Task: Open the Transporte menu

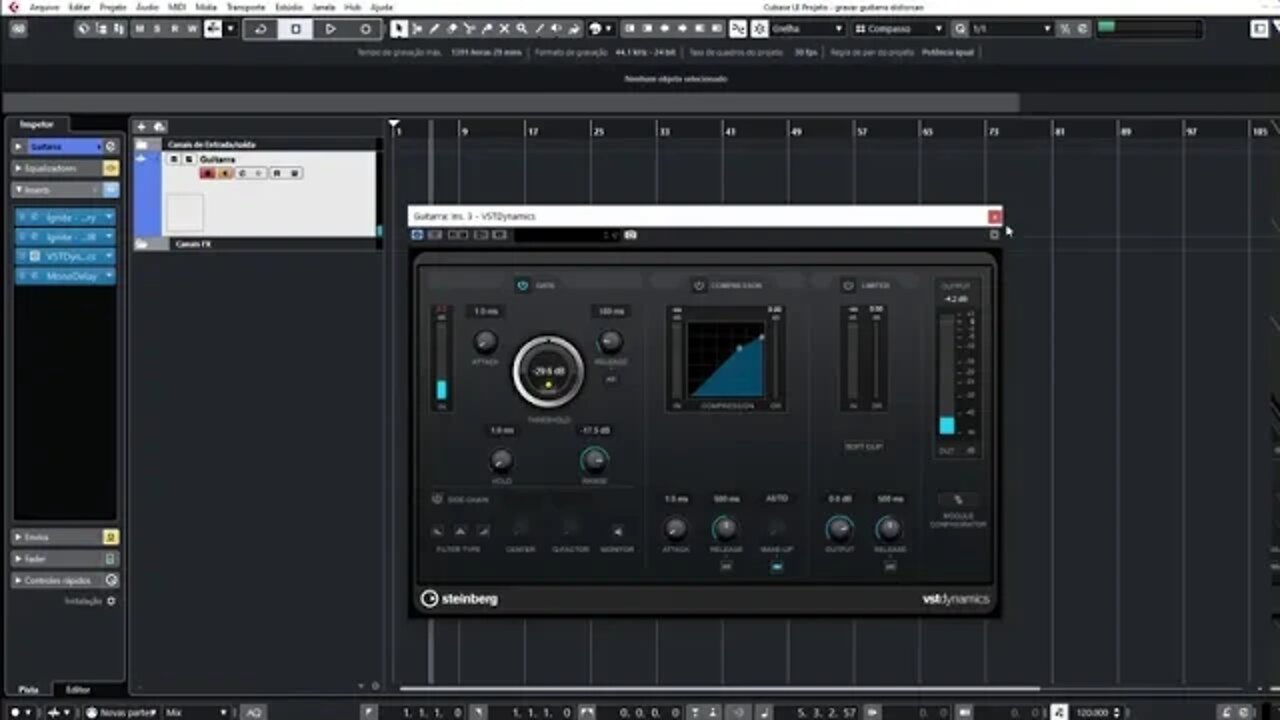Action: (246, 6)
